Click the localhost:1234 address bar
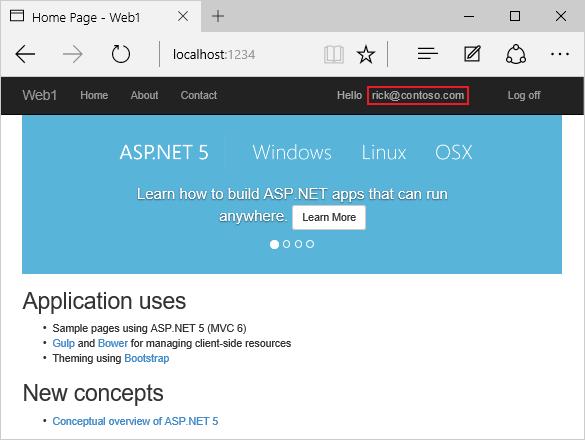 [x=214, y=55]
